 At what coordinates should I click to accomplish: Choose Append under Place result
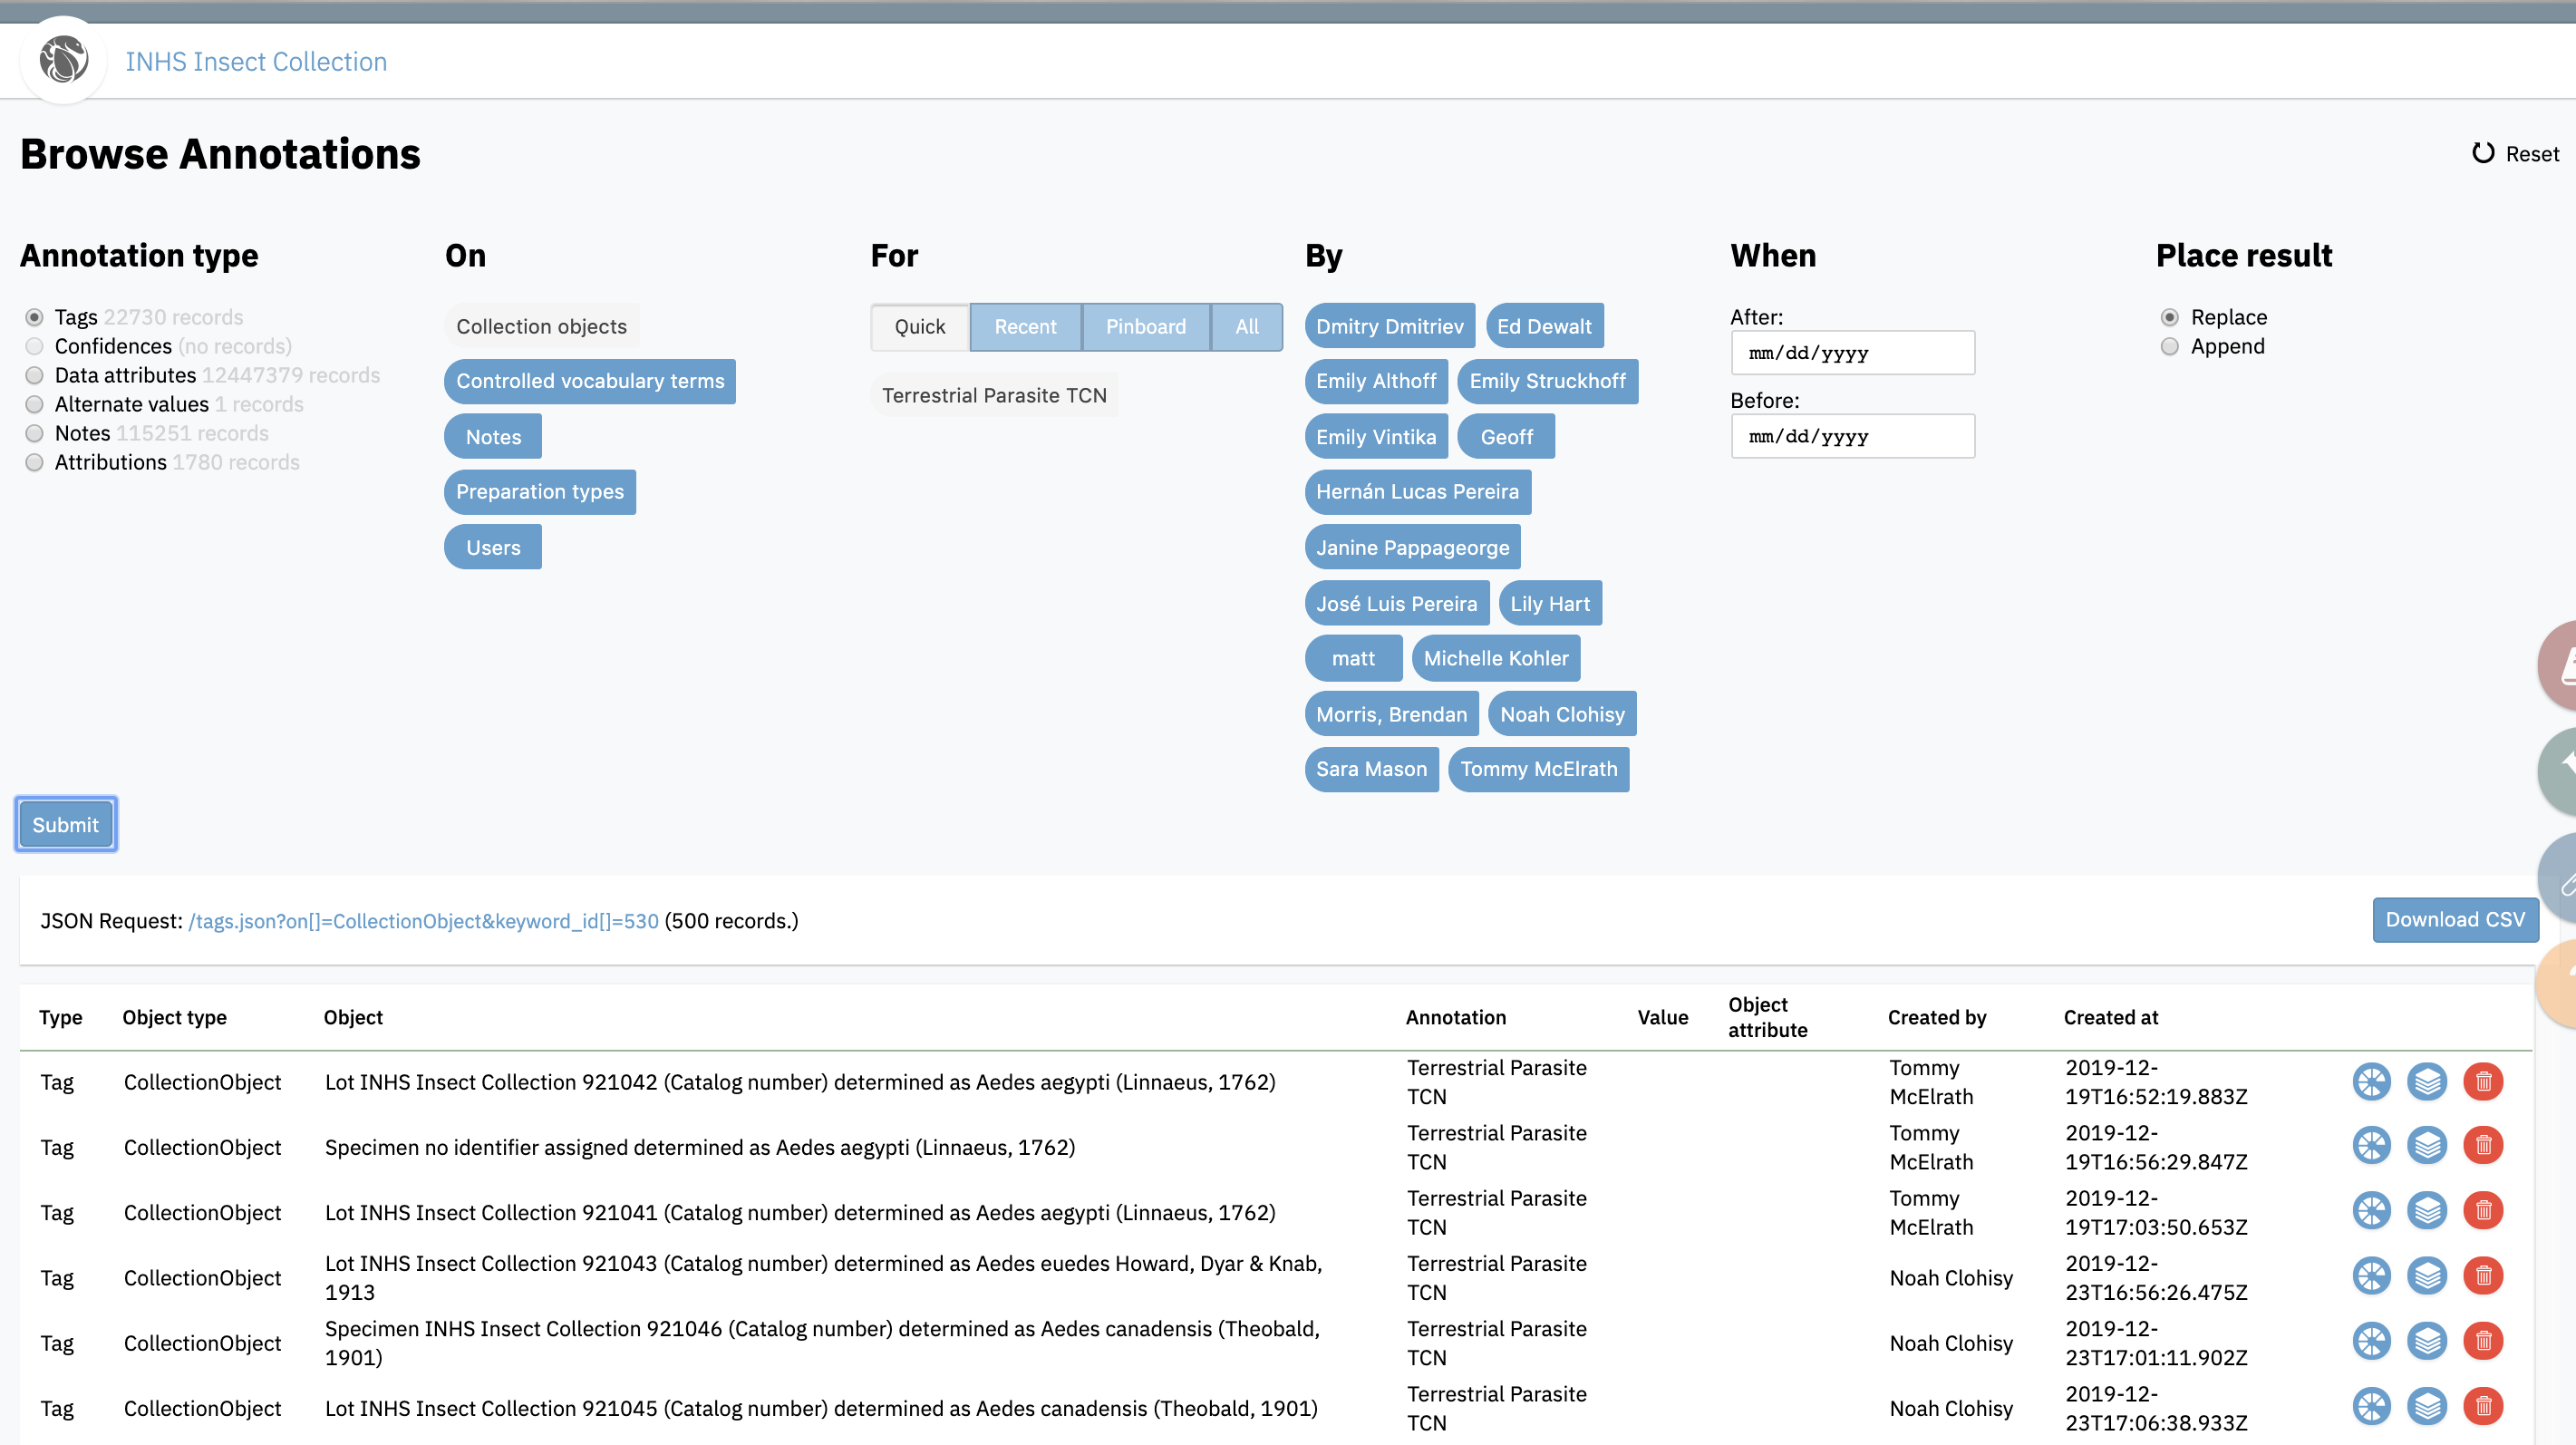click(x=2170, y=346)
